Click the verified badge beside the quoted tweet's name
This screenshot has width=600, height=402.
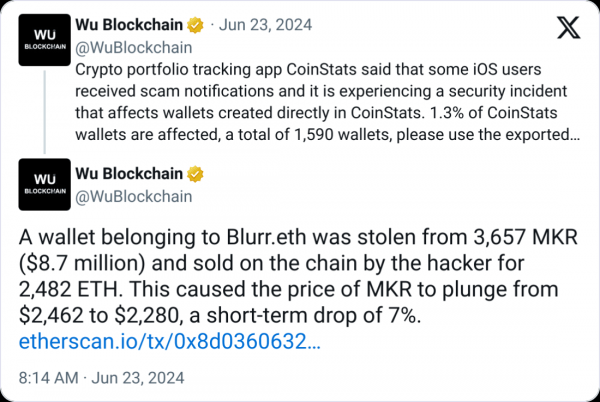pyautogui.click(x=198, y=23)
